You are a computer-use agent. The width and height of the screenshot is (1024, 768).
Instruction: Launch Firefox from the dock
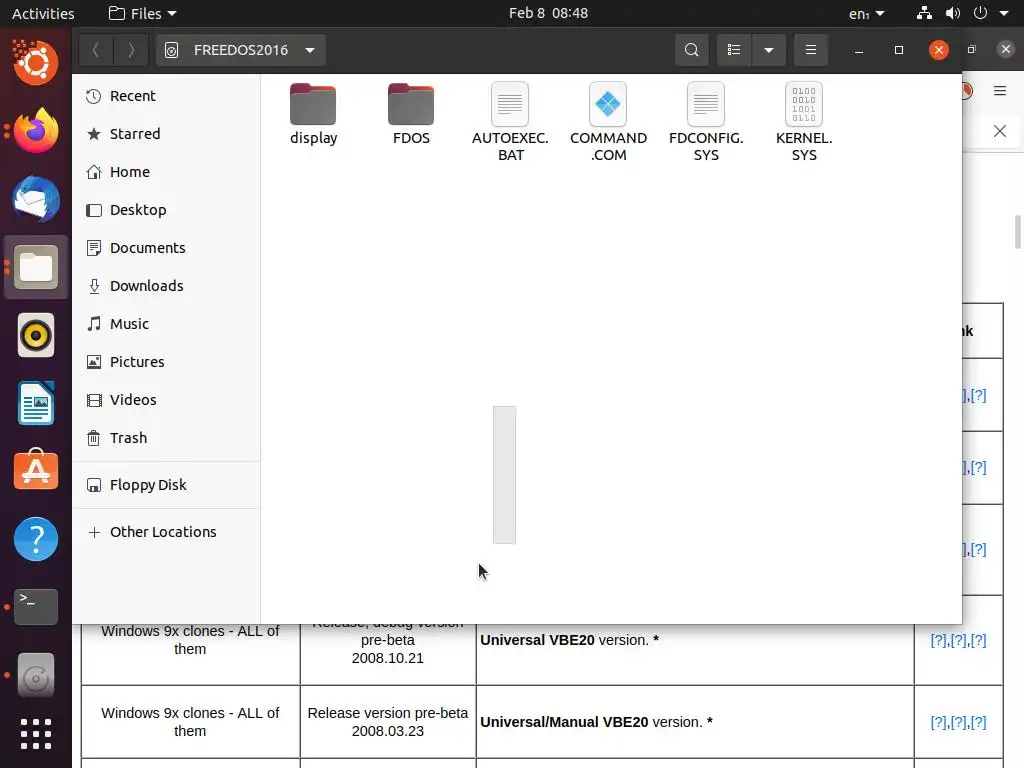[x=36, y=131]
